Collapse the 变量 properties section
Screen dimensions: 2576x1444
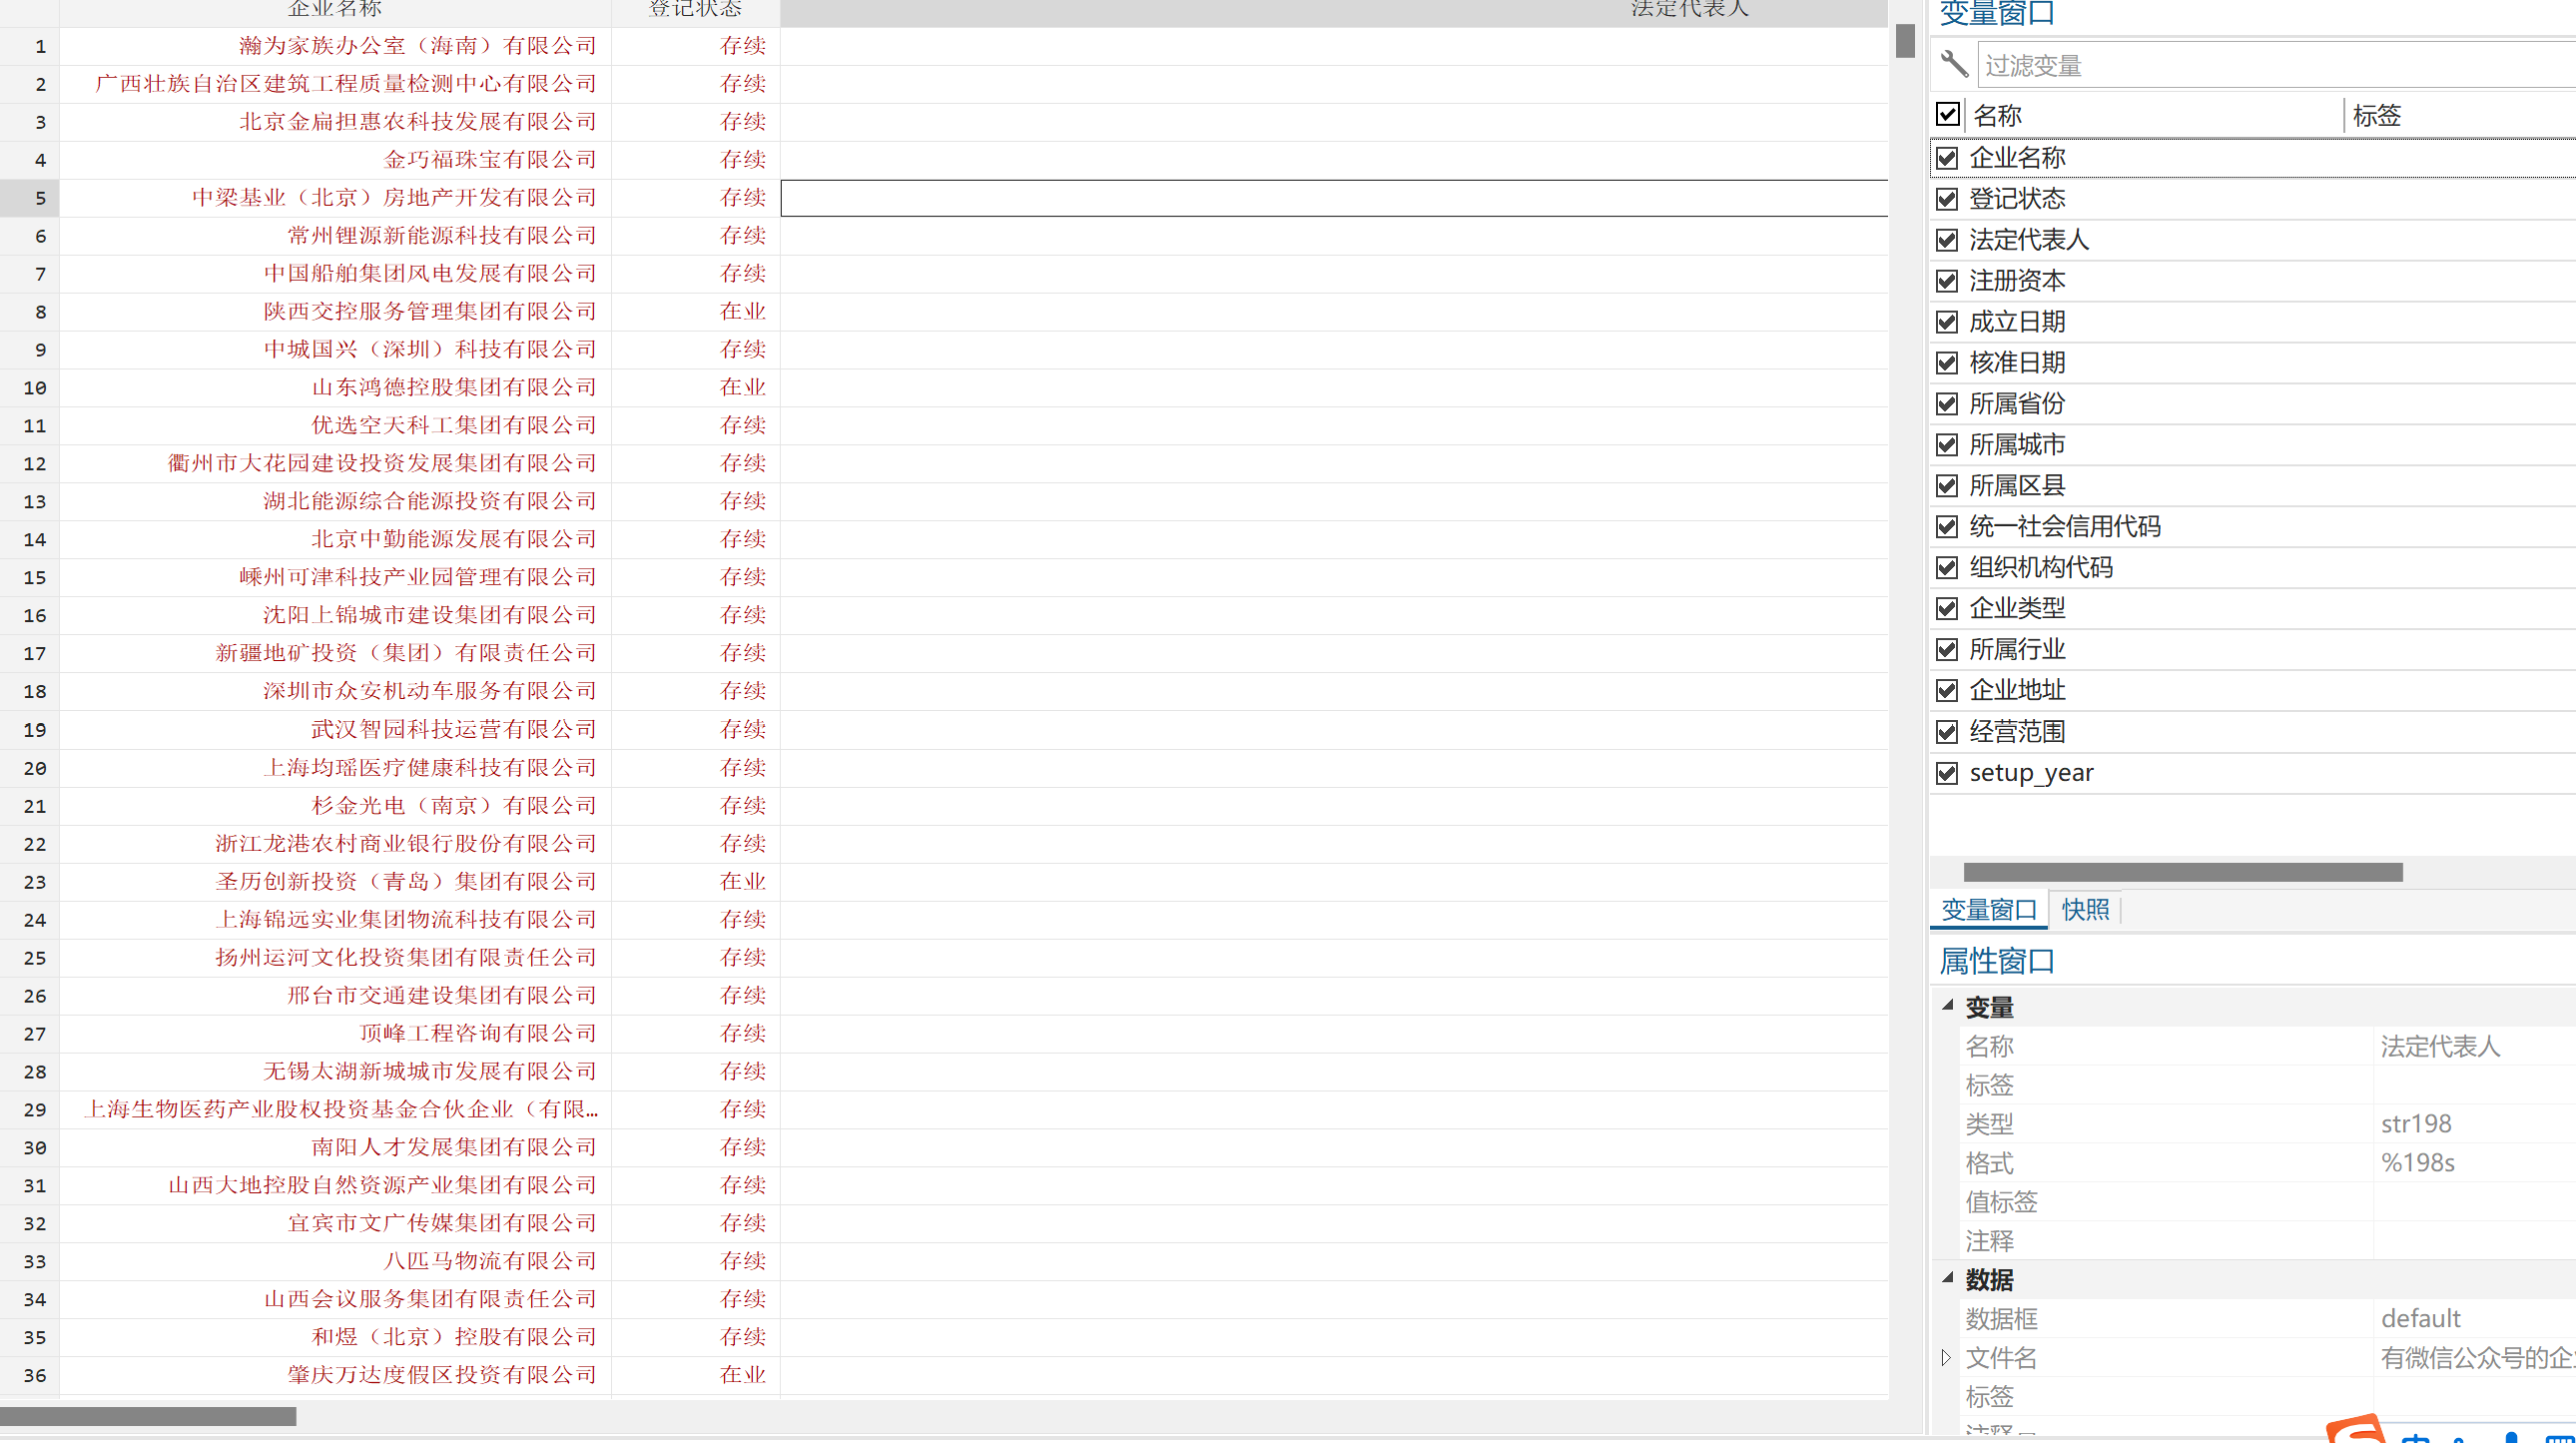[1947, 1005]
